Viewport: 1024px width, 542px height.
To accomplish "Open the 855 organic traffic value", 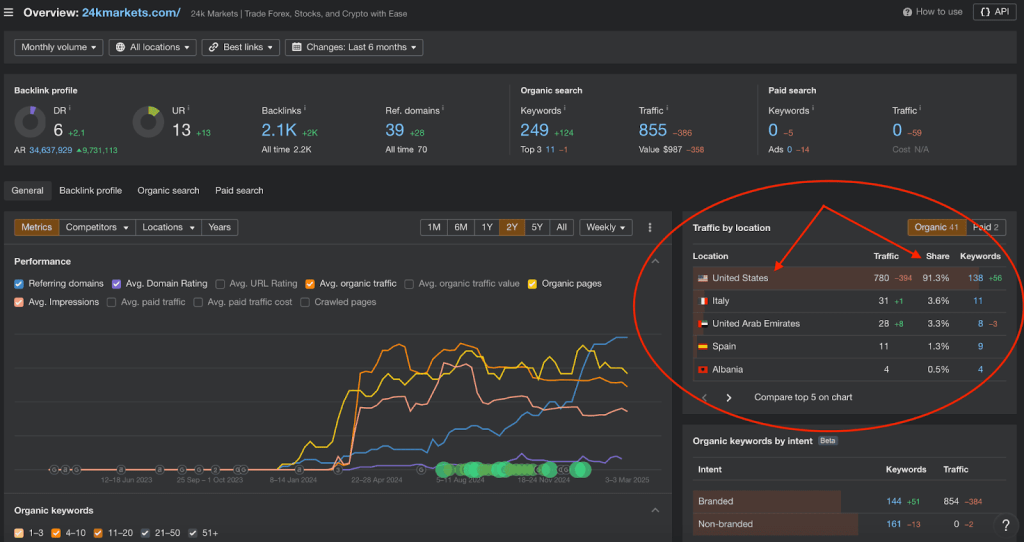I will 652,130.
